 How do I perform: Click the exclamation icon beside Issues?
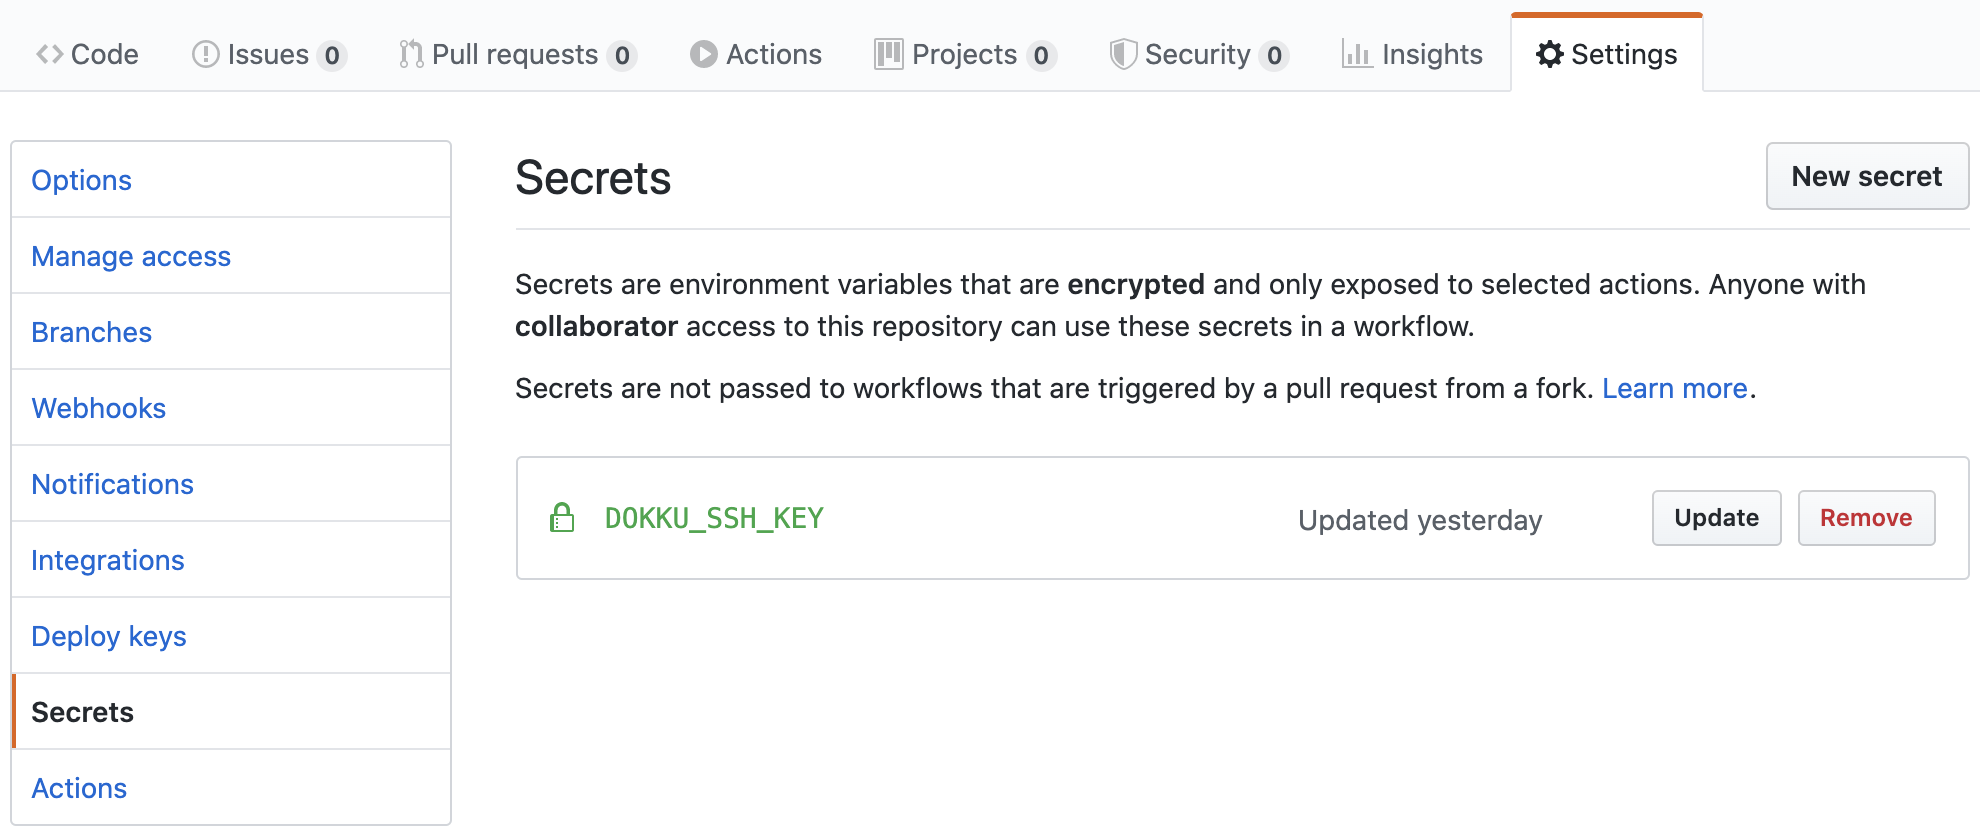click(x=206, y=54)
